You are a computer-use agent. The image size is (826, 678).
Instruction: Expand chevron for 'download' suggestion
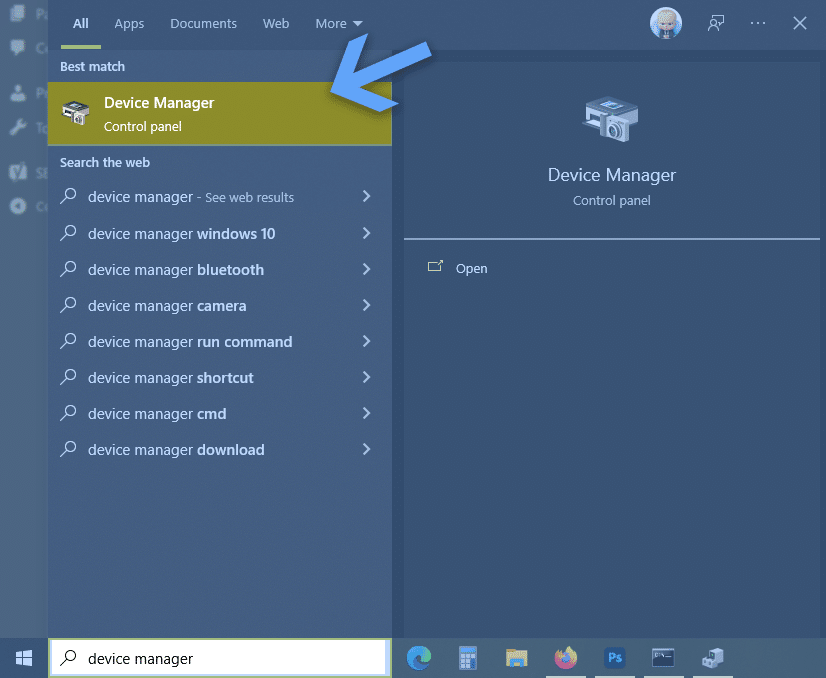(367, 449)
